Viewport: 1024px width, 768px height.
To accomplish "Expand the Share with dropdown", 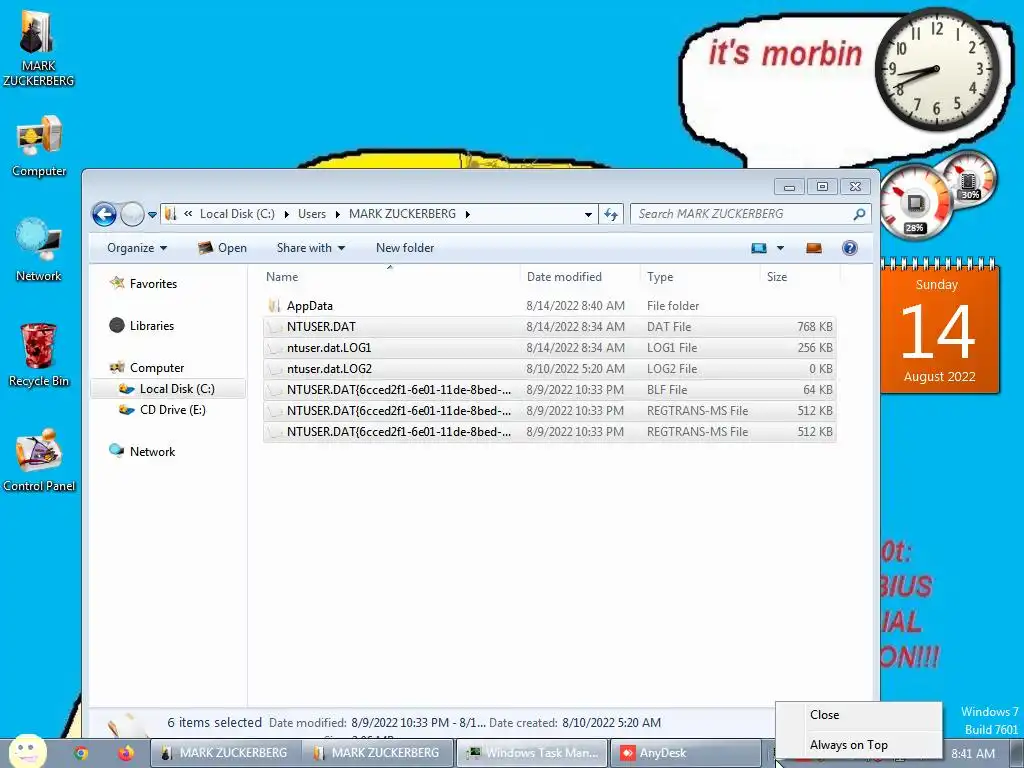I will pyautogui.click(x=311, y=248).
